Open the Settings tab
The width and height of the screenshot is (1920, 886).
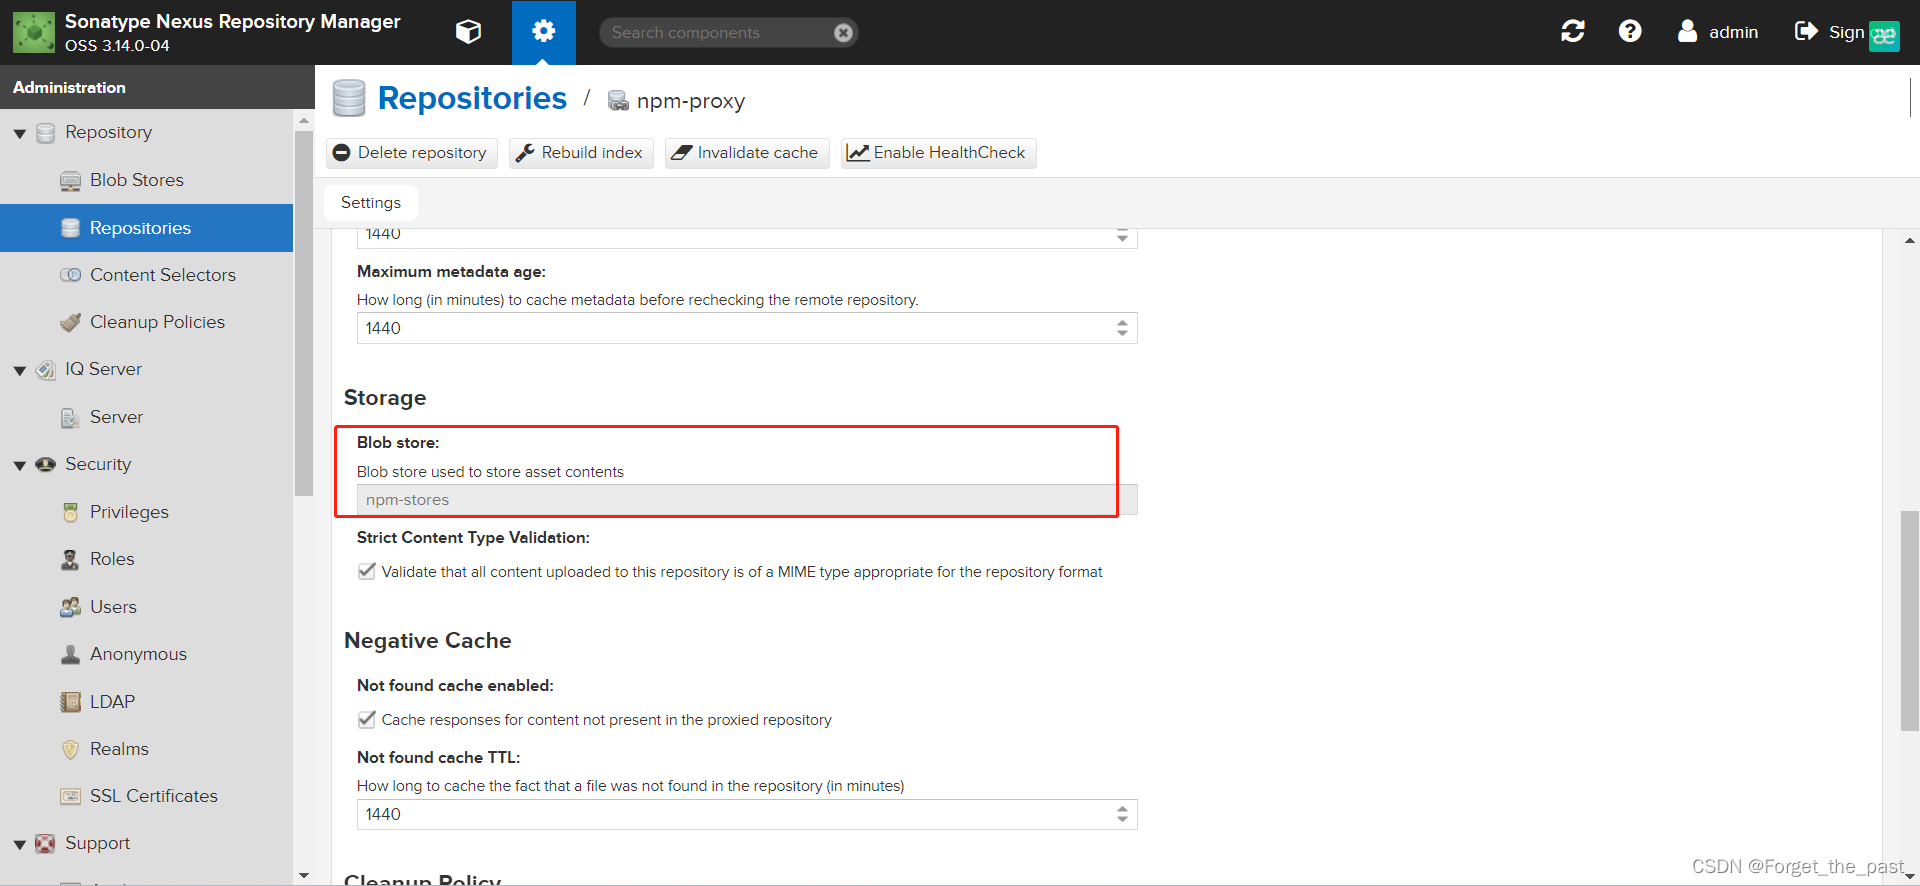point(371,203)
